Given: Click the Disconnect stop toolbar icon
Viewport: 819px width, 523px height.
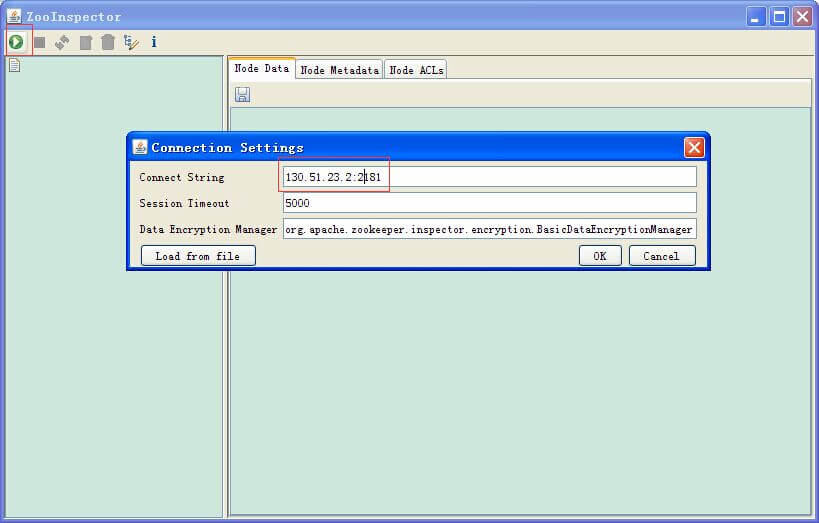Looking at the screenshot, I should pos(39,42).
